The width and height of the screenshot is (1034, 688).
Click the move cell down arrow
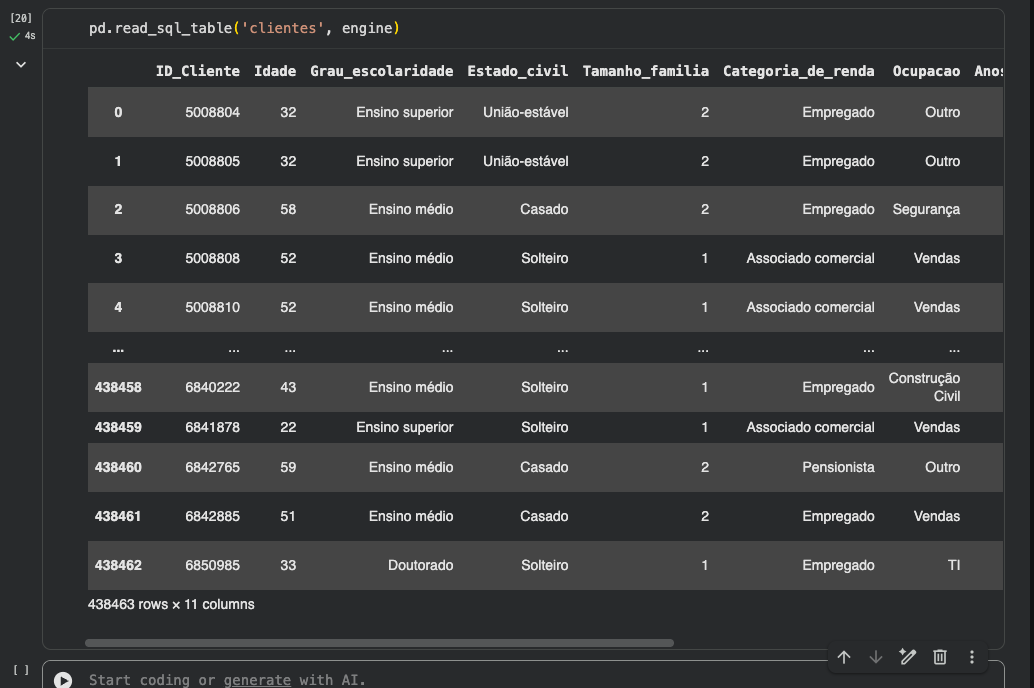(876, 657)
